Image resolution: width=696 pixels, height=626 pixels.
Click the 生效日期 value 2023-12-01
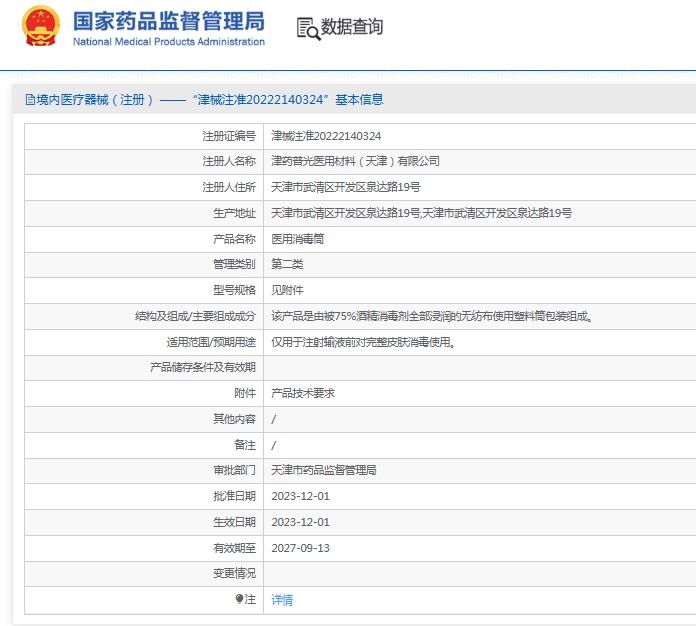tap(301, 522)
